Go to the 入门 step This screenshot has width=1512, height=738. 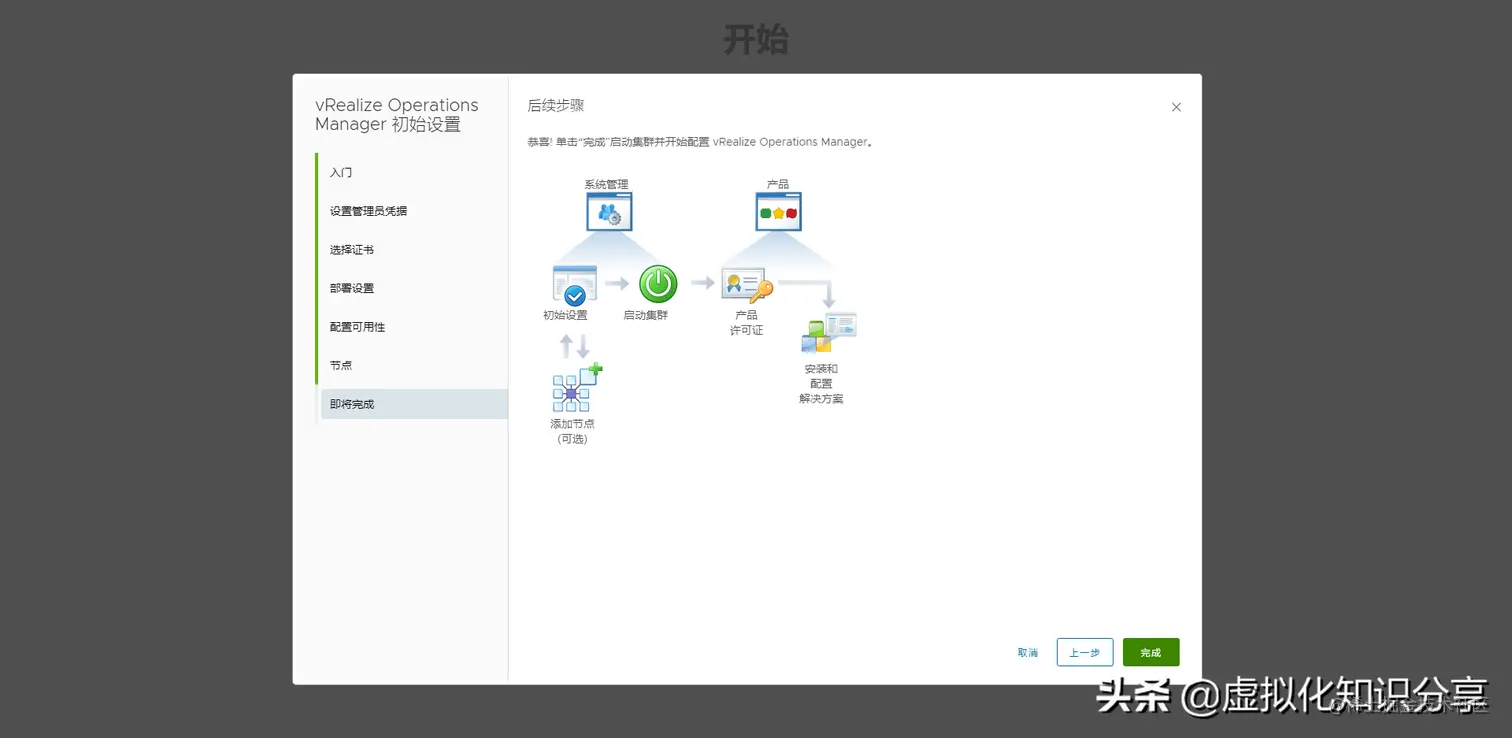(340, 172)
